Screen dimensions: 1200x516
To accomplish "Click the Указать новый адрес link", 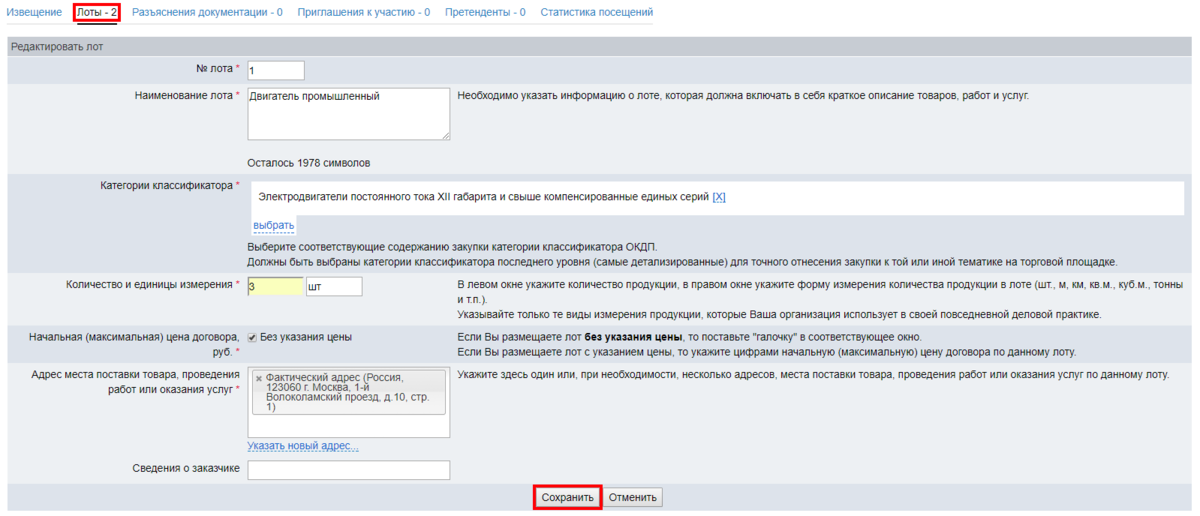I will point(303,446).
